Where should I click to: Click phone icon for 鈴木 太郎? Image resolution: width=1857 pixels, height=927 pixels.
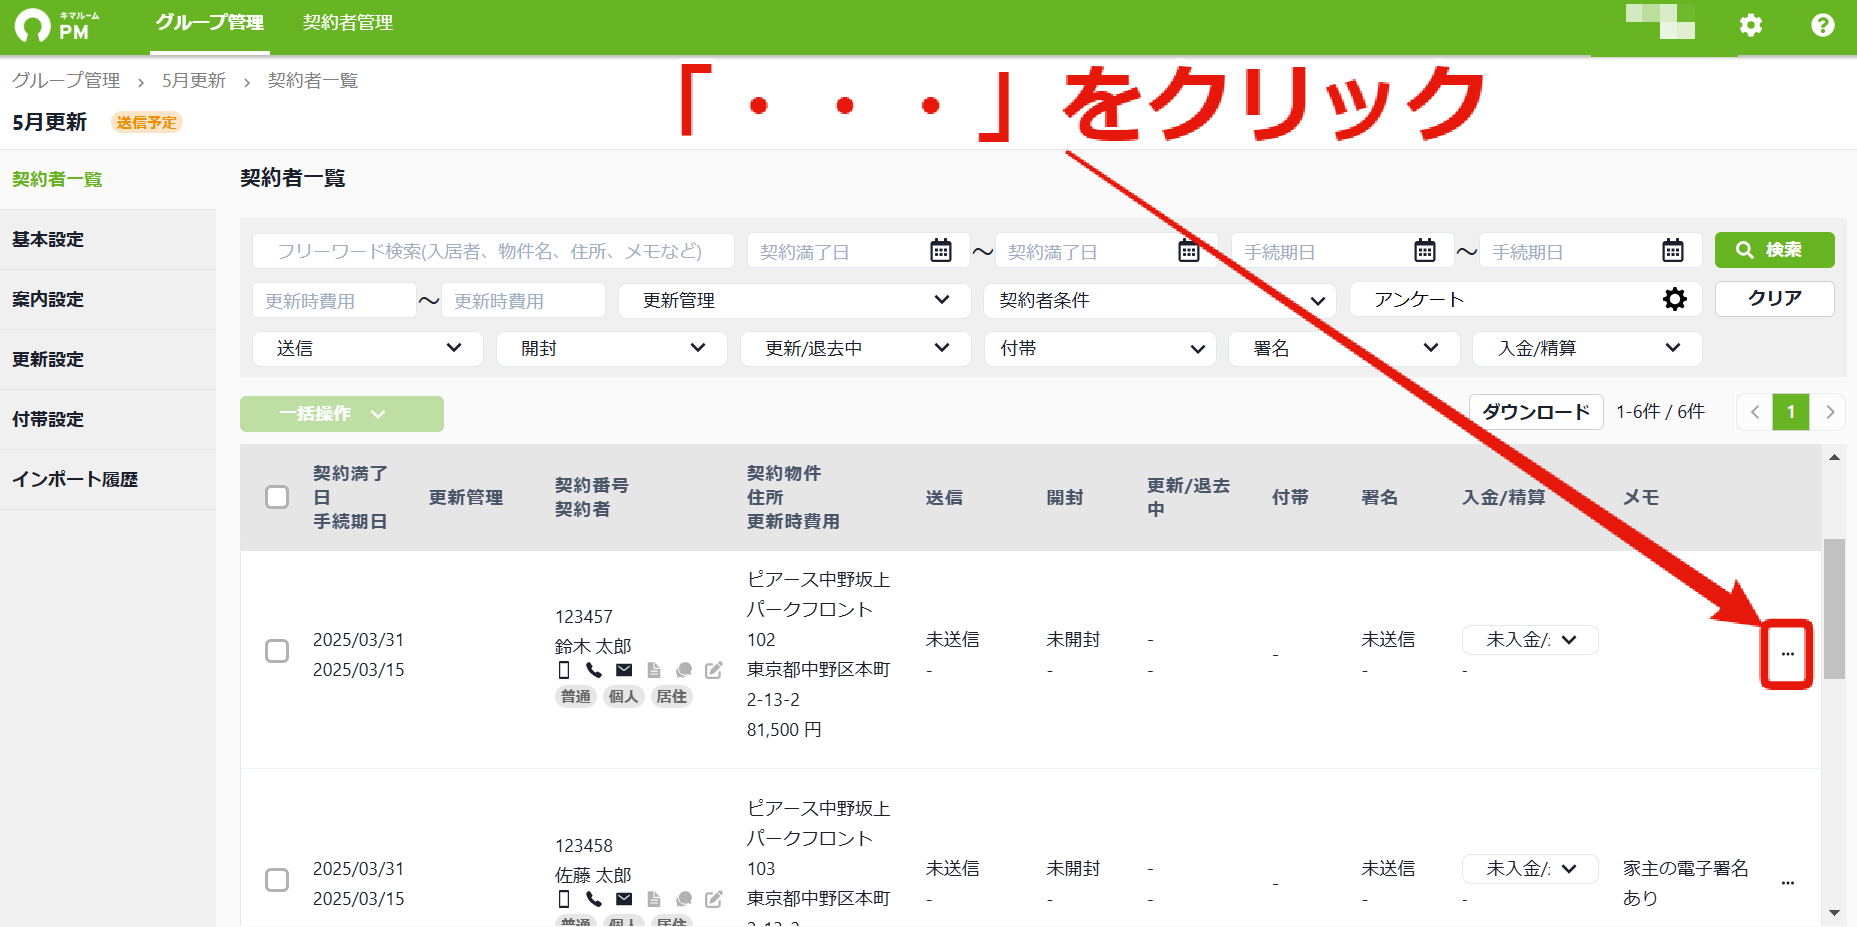click(594, 670)
